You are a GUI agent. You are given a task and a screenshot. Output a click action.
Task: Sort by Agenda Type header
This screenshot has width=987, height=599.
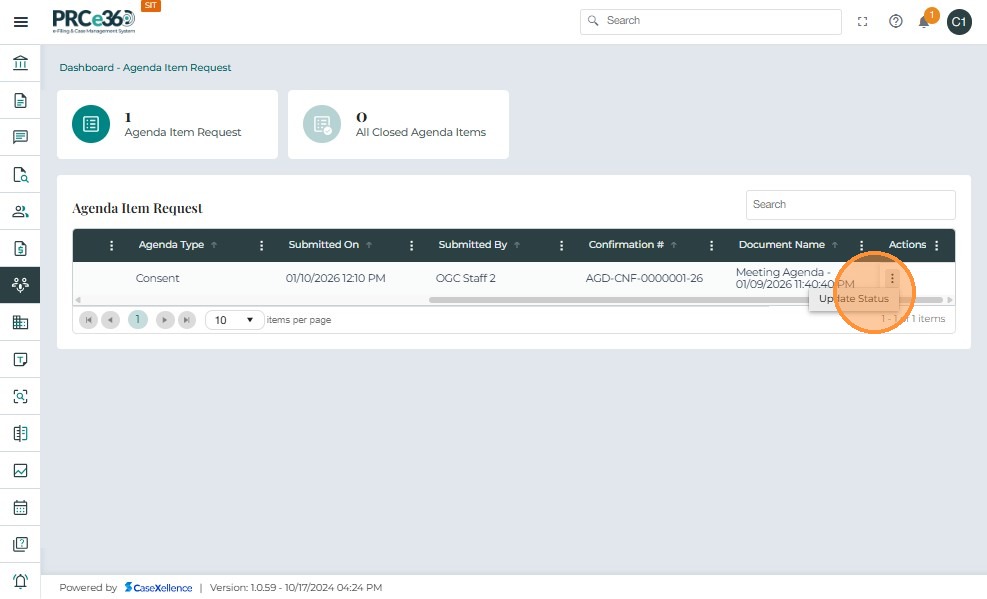tap(171, 245)
